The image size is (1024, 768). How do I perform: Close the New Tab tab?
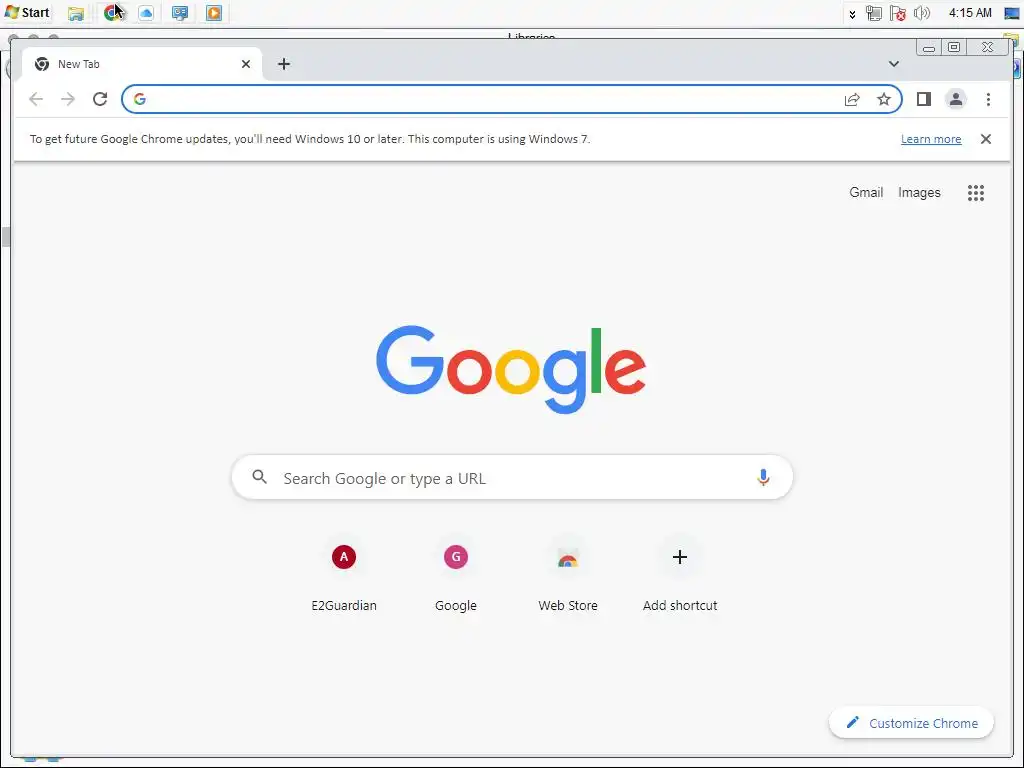246,64
